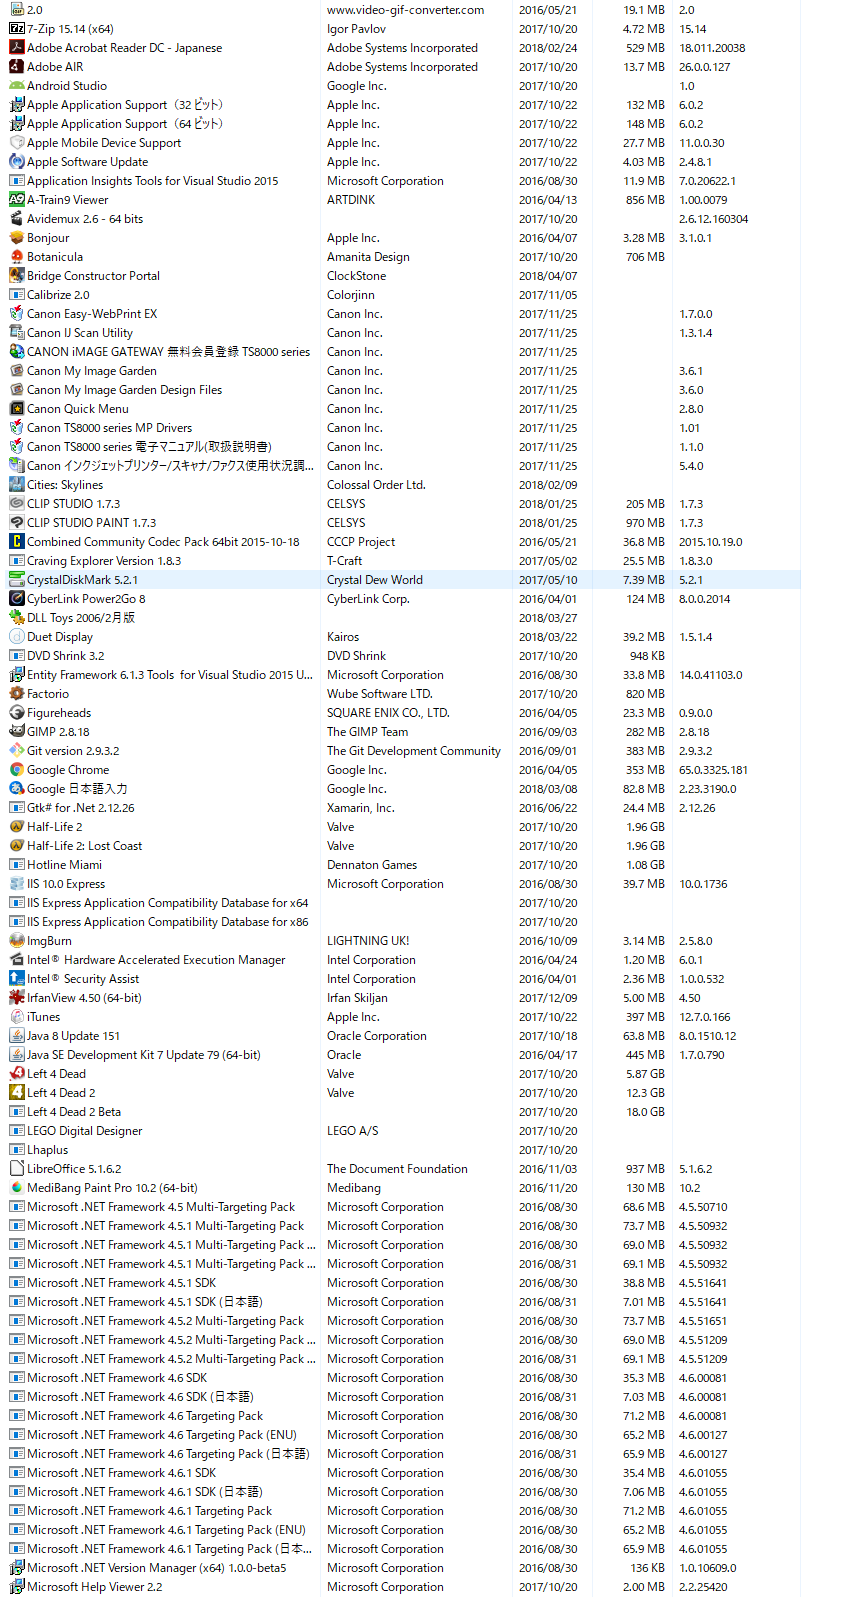846x1597 pixels.
Task: Click the SQUARE ENIX CO., LTD. publisher cell
Action: (x=388, y=713)
